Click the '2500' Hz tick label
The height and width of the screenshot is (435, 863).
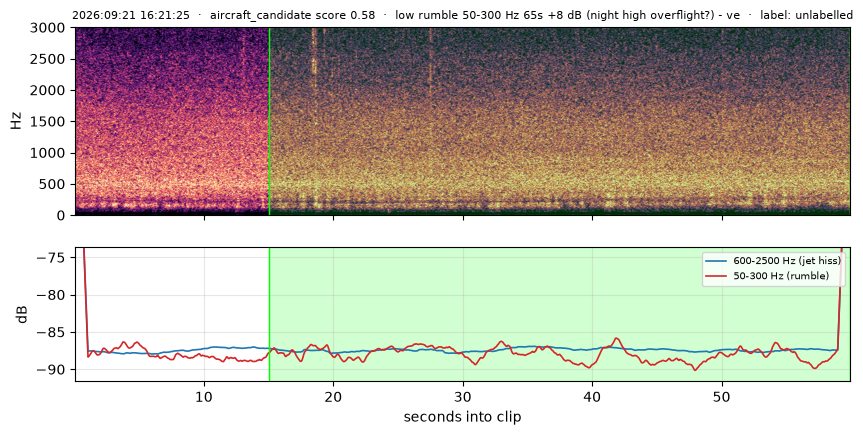[50, 59]
